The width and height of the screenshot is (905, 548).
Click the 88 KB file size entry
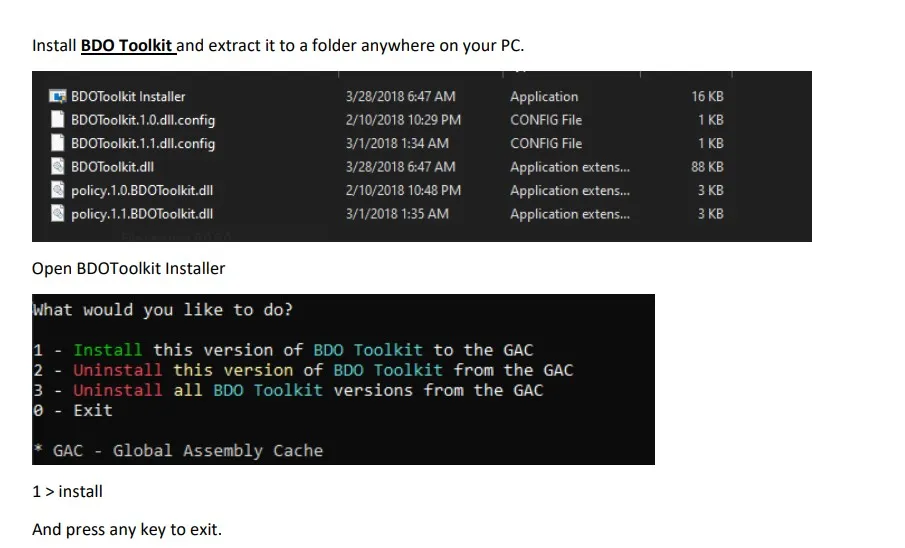[x=707, y=167]
